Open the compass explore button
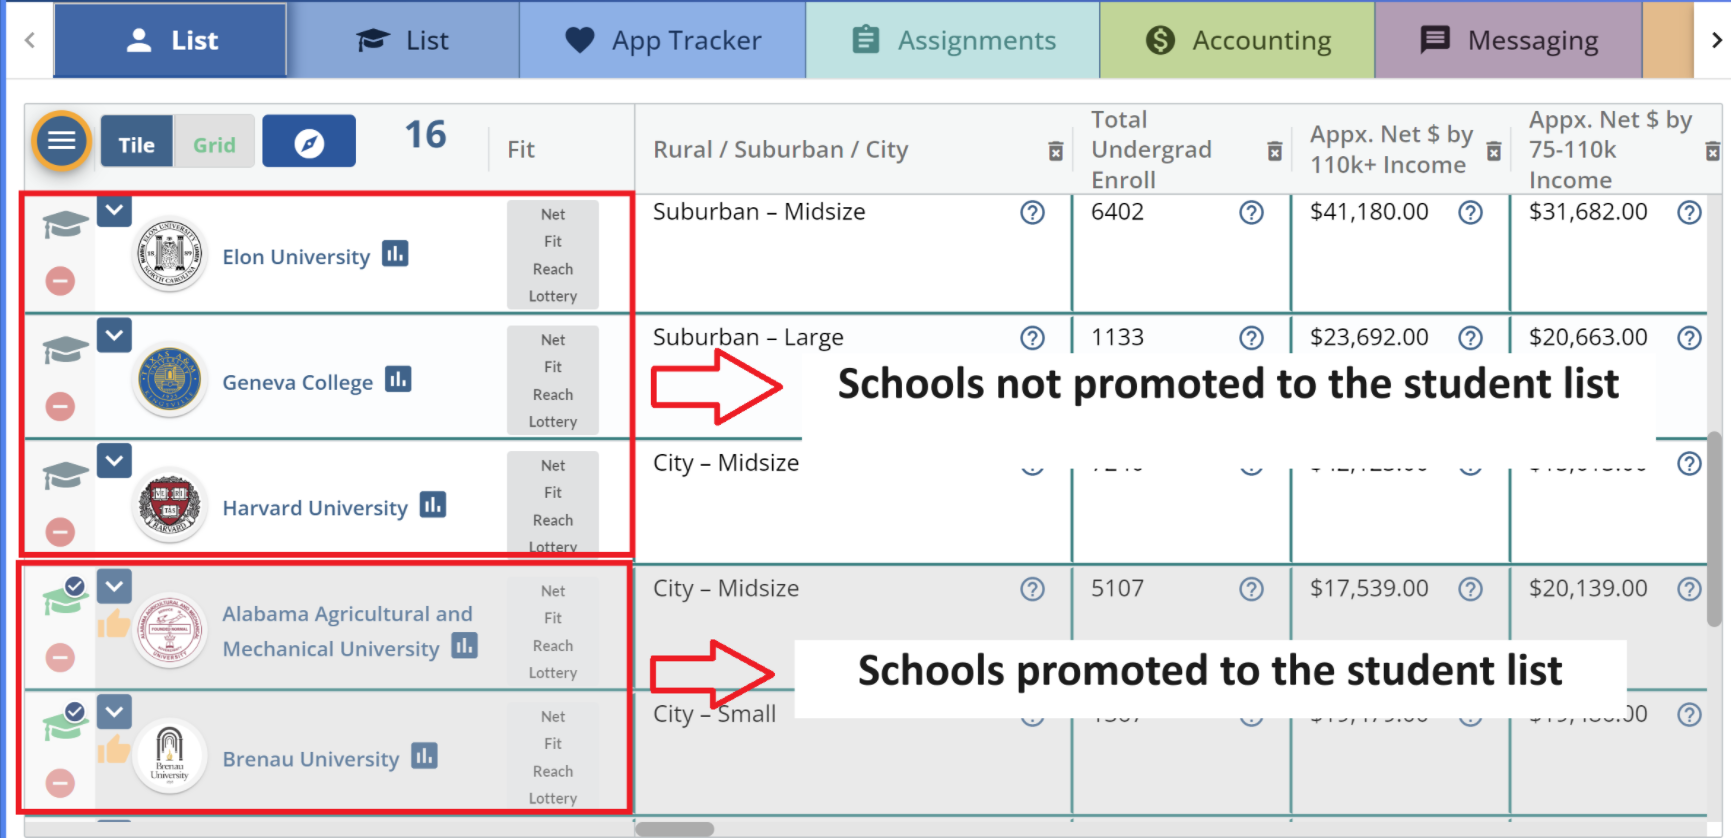 pos(309,141)
